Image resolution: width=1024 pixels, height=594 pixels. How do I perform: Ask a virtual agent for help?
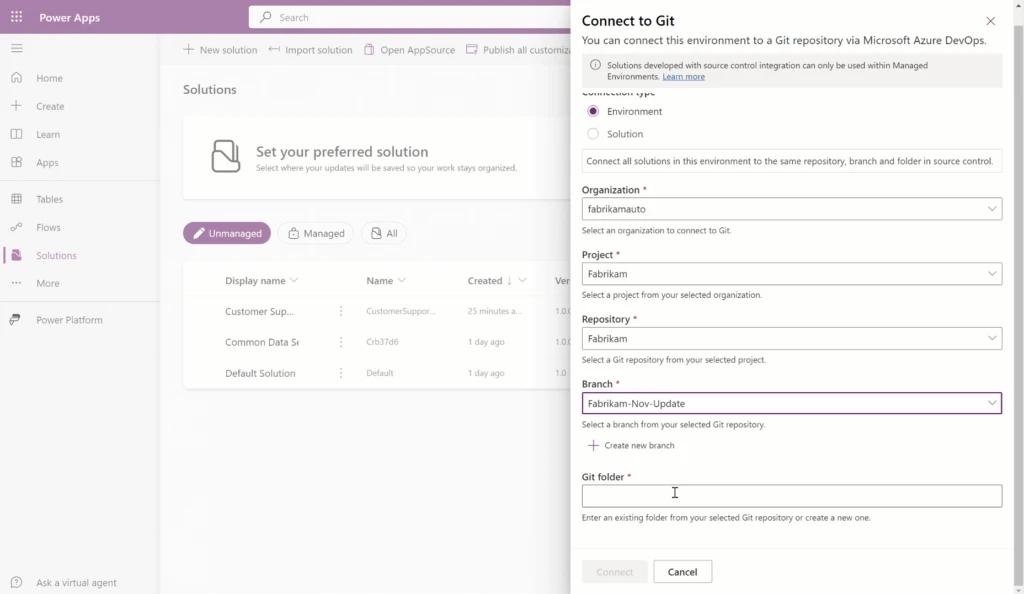coord(76,583)
